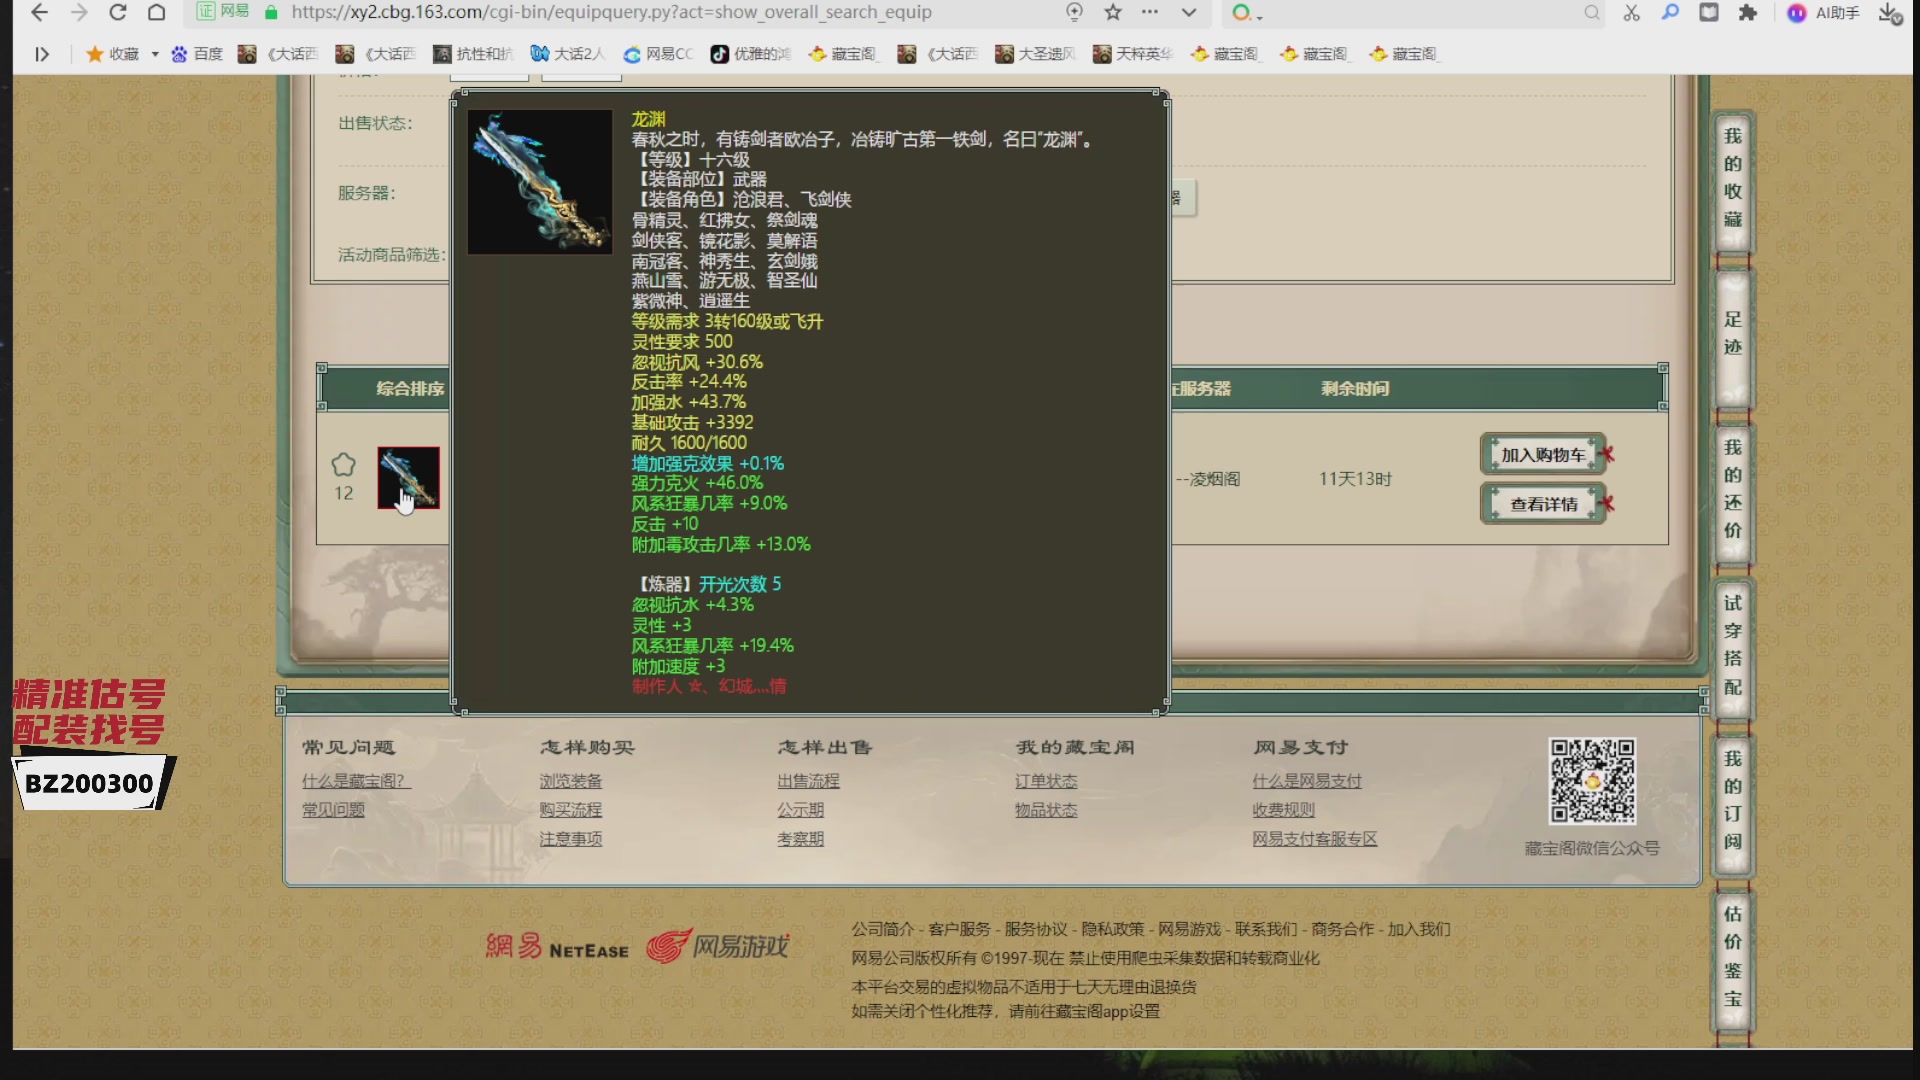Open 网易支付客服专区 link
Screen dimensions: 1920x1080
(1314, 839)
